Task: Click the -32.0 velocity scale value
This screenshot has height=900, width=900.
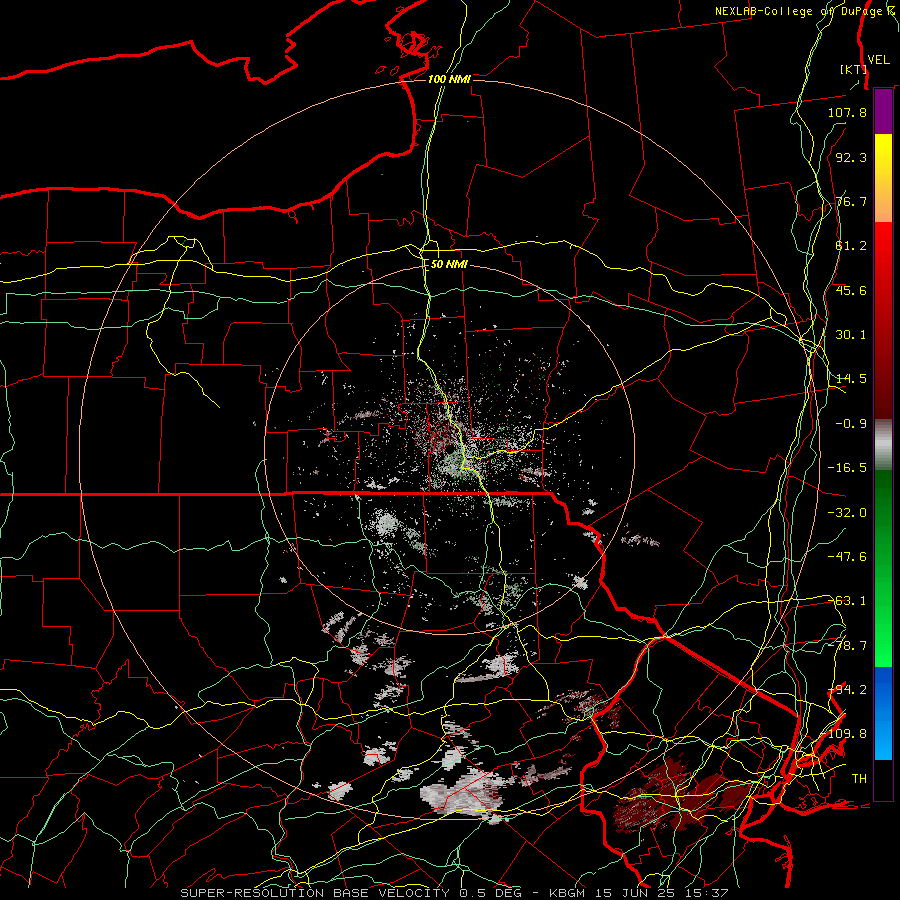Action: click(847, 513)
